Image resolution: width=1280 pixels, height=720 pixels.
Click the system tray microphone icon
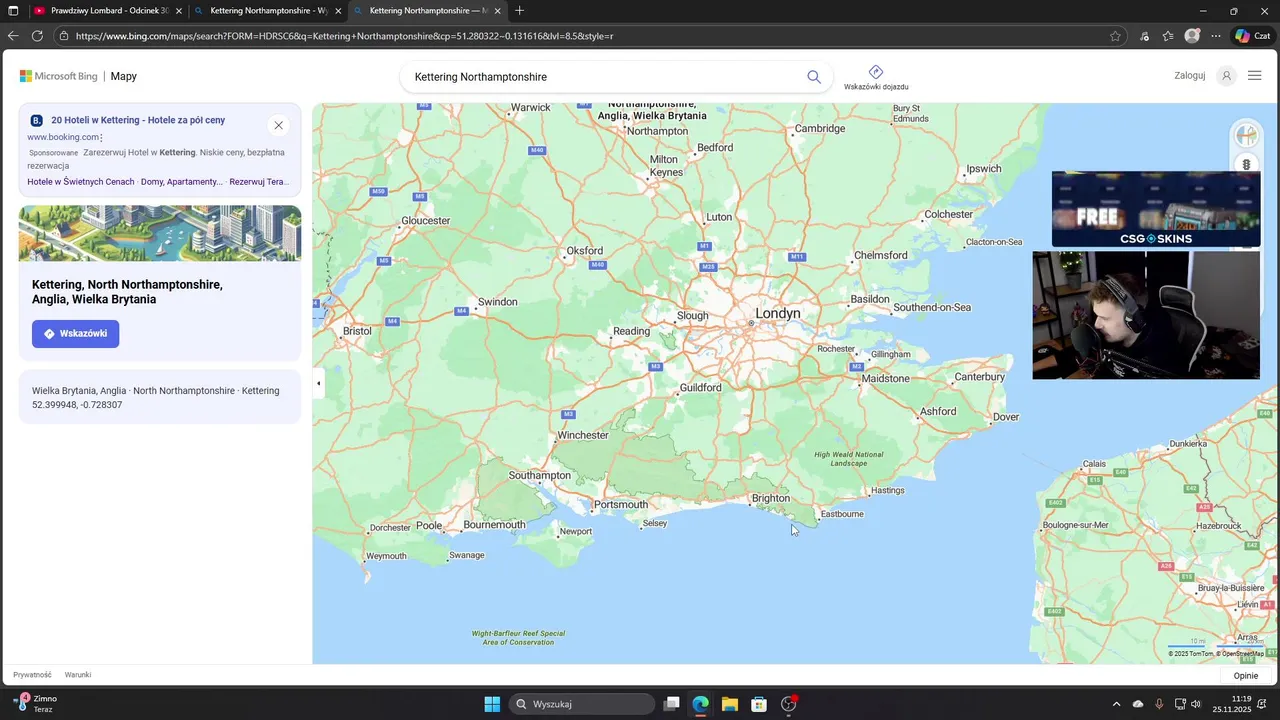[1159, 704]
